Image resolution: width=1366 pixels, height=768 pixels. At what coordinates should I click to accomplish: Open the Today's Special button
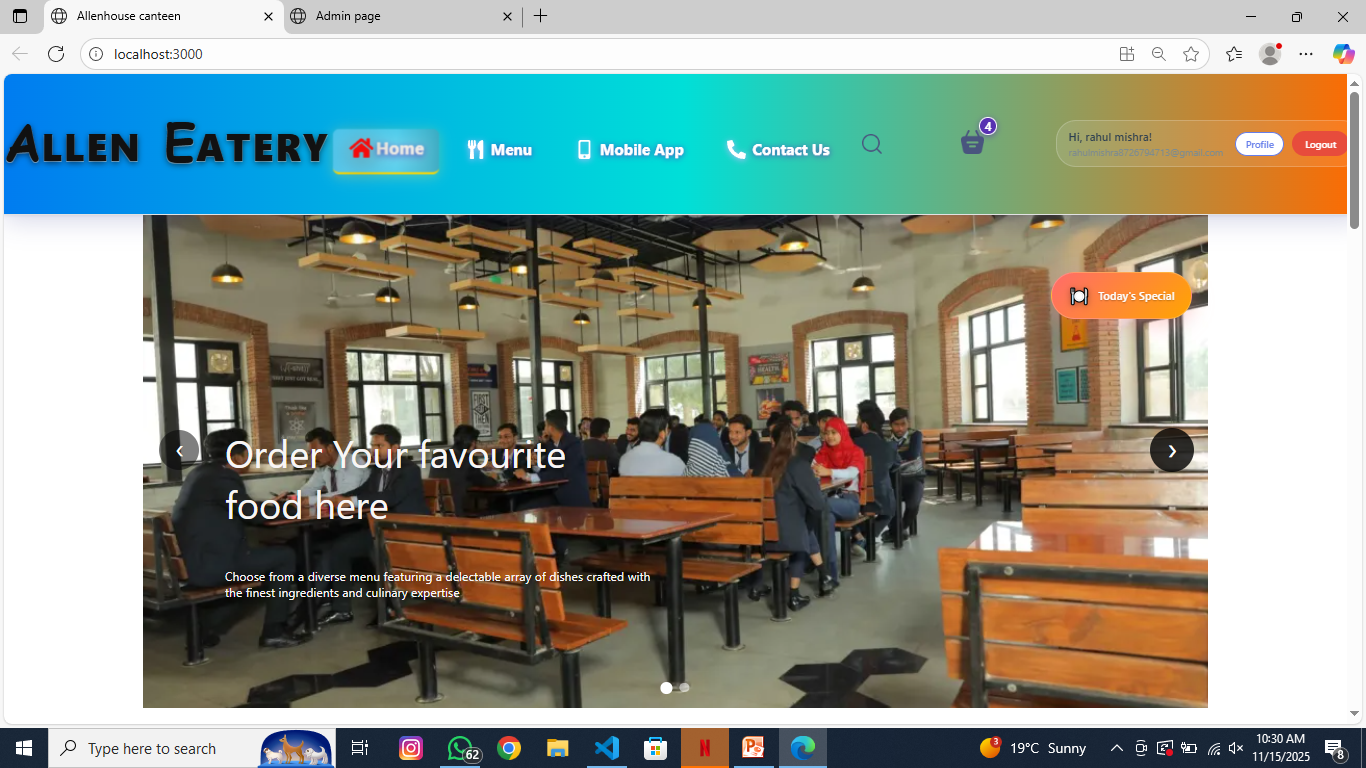(1121, 296)
